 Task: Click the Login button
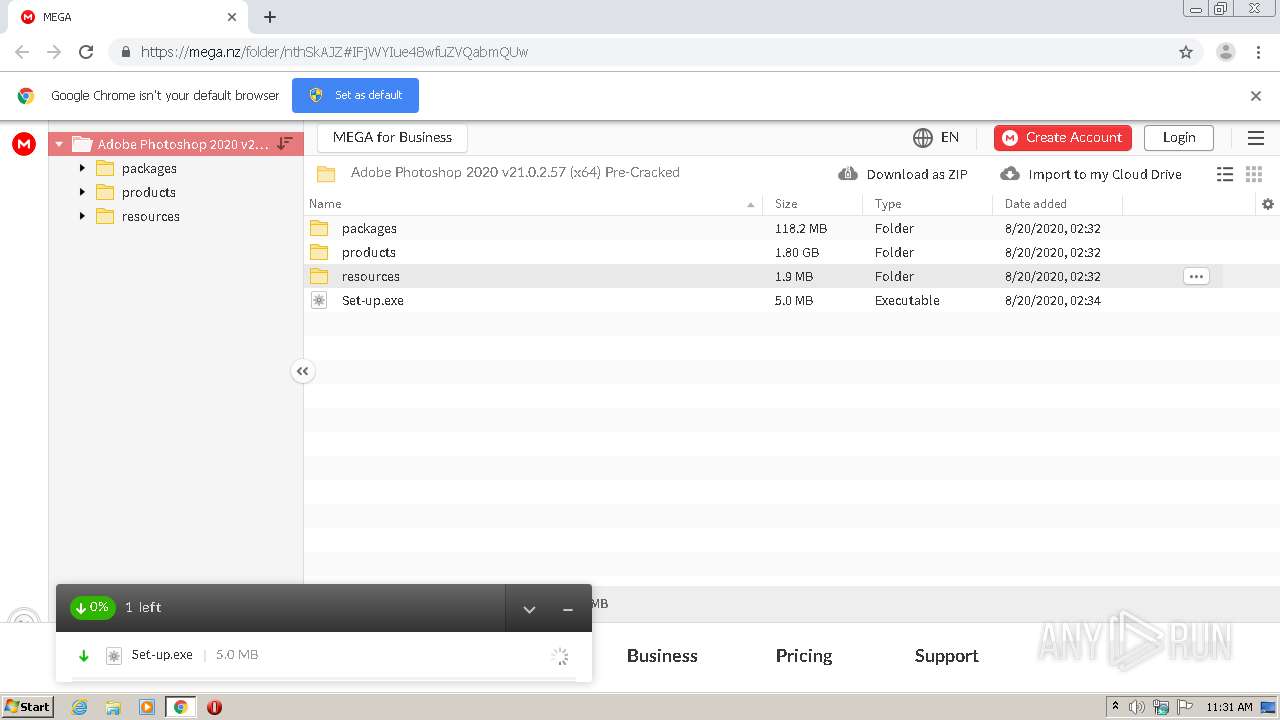pos(1179,138)
